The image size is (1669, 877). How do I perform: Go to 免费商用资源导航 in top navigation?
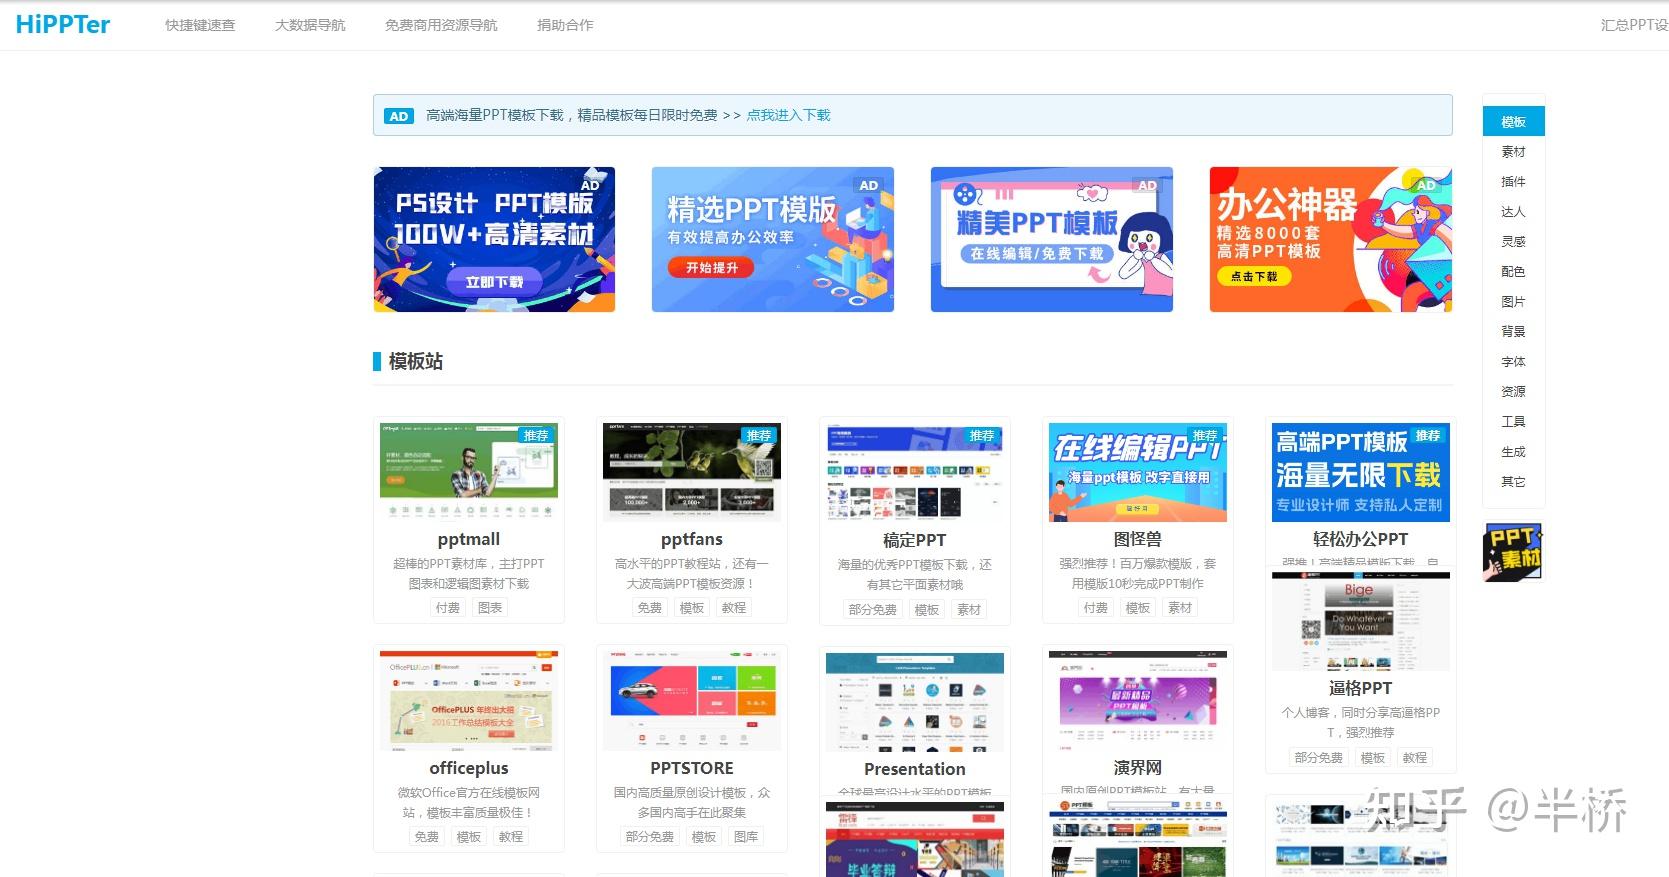coord(441,25)
